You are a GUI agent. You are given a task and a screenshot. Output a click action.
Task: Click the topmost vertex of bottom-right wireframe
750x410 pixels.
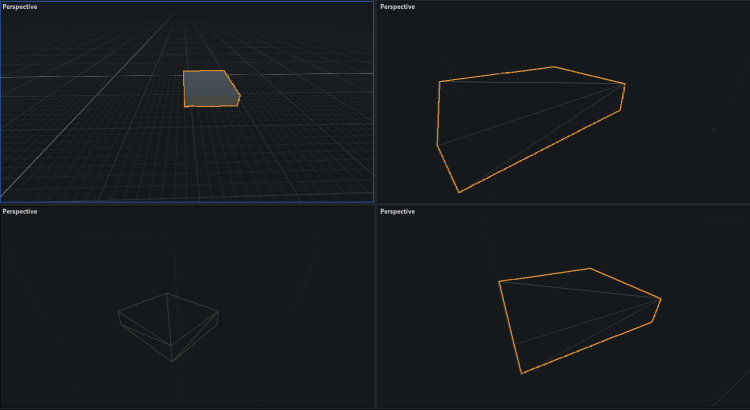(591, 268)
